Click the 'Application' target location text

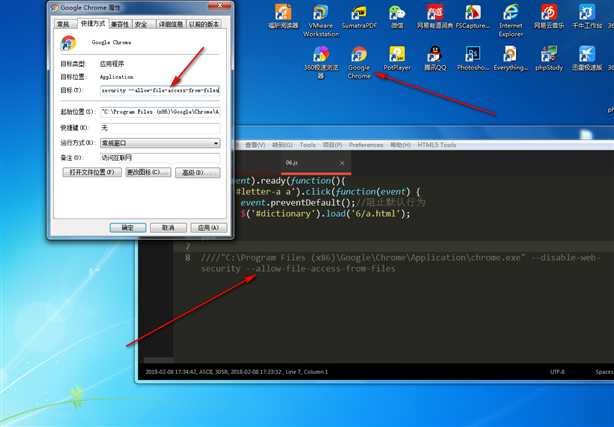tap(116, 77)
